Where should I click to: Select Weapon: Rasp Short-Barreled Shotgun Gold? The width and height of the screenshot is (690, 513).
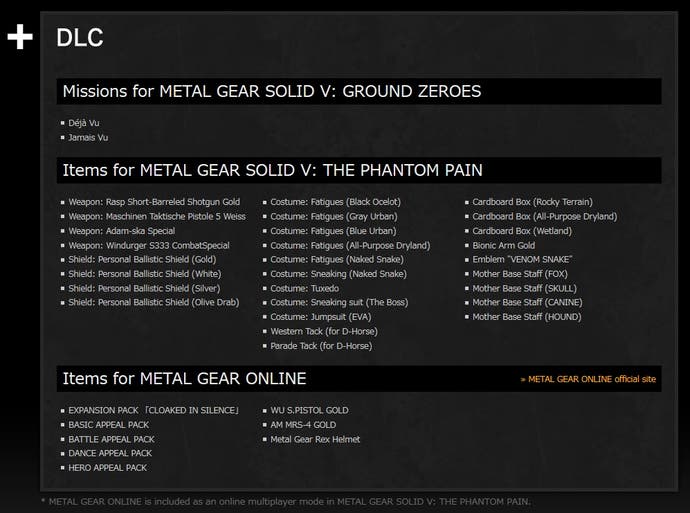pyautogui.click(x=154, y=202)
